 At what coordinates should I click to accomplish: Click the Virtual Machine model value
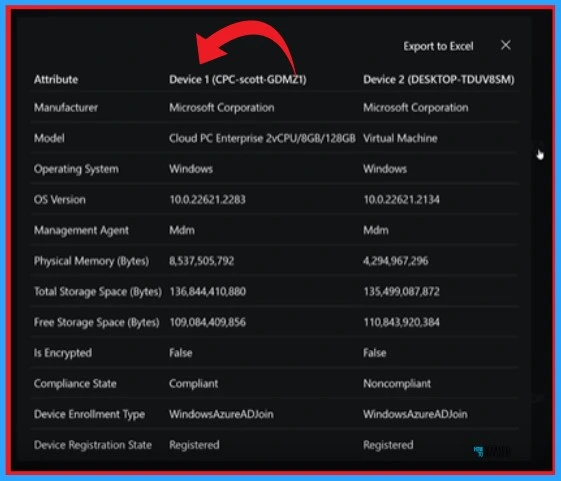pyautogui.click(x=400, y=138)
